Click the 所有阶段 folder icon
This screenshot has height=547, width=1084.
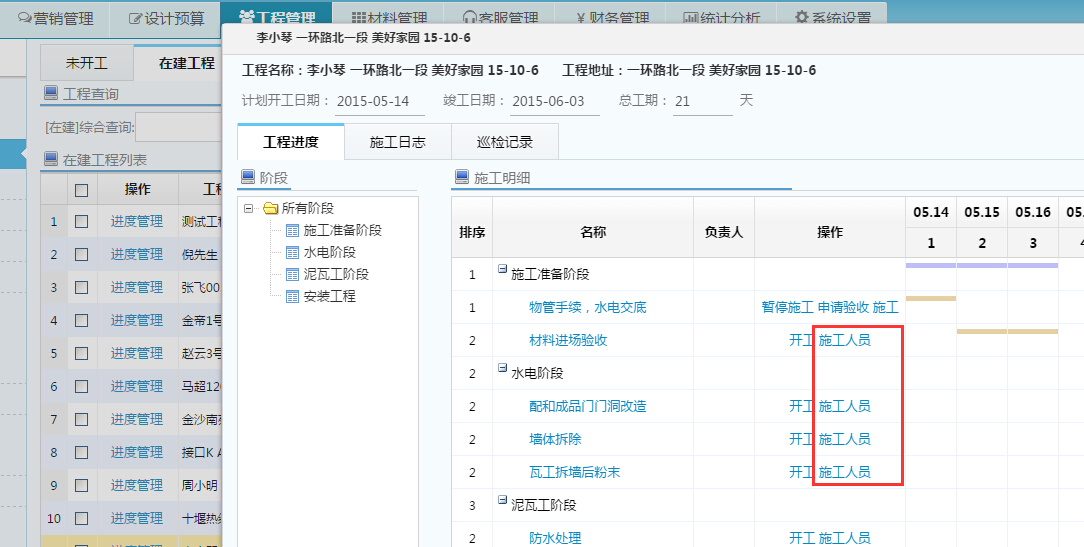click(x=270, y=209)
